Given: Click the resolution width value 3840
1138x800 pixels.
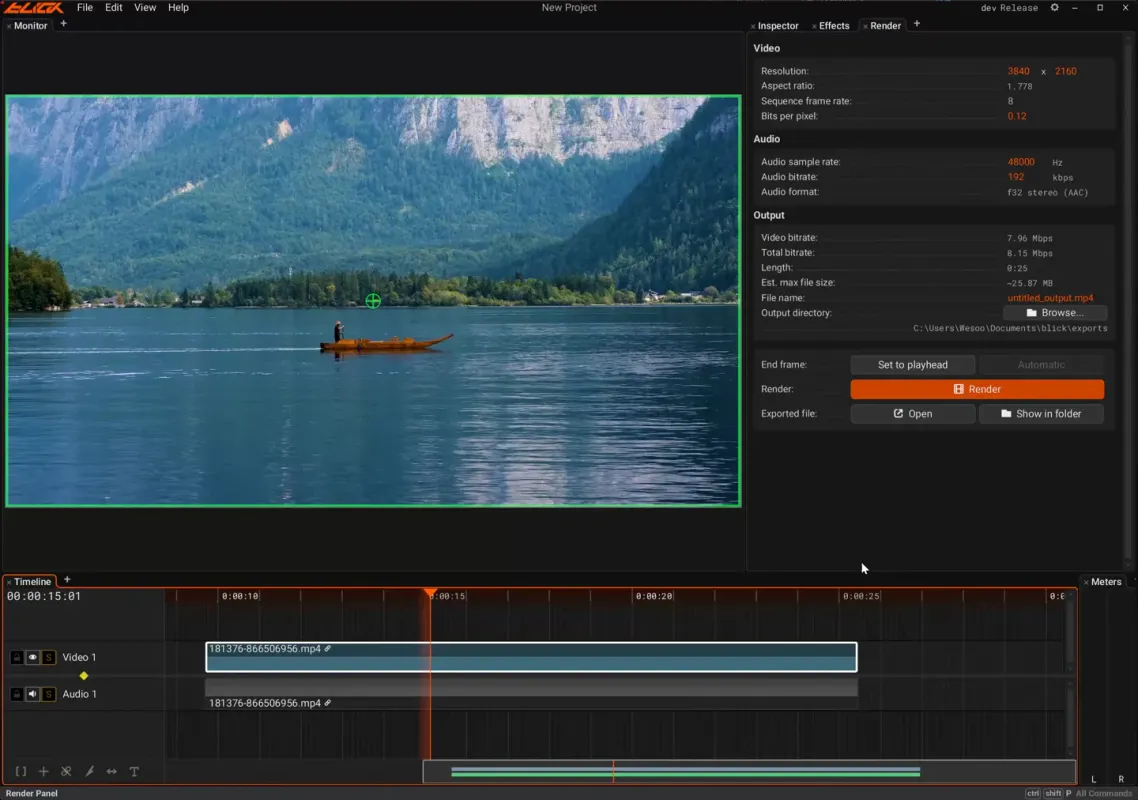Looking at the screenshot, I should tap(1018, 71).
